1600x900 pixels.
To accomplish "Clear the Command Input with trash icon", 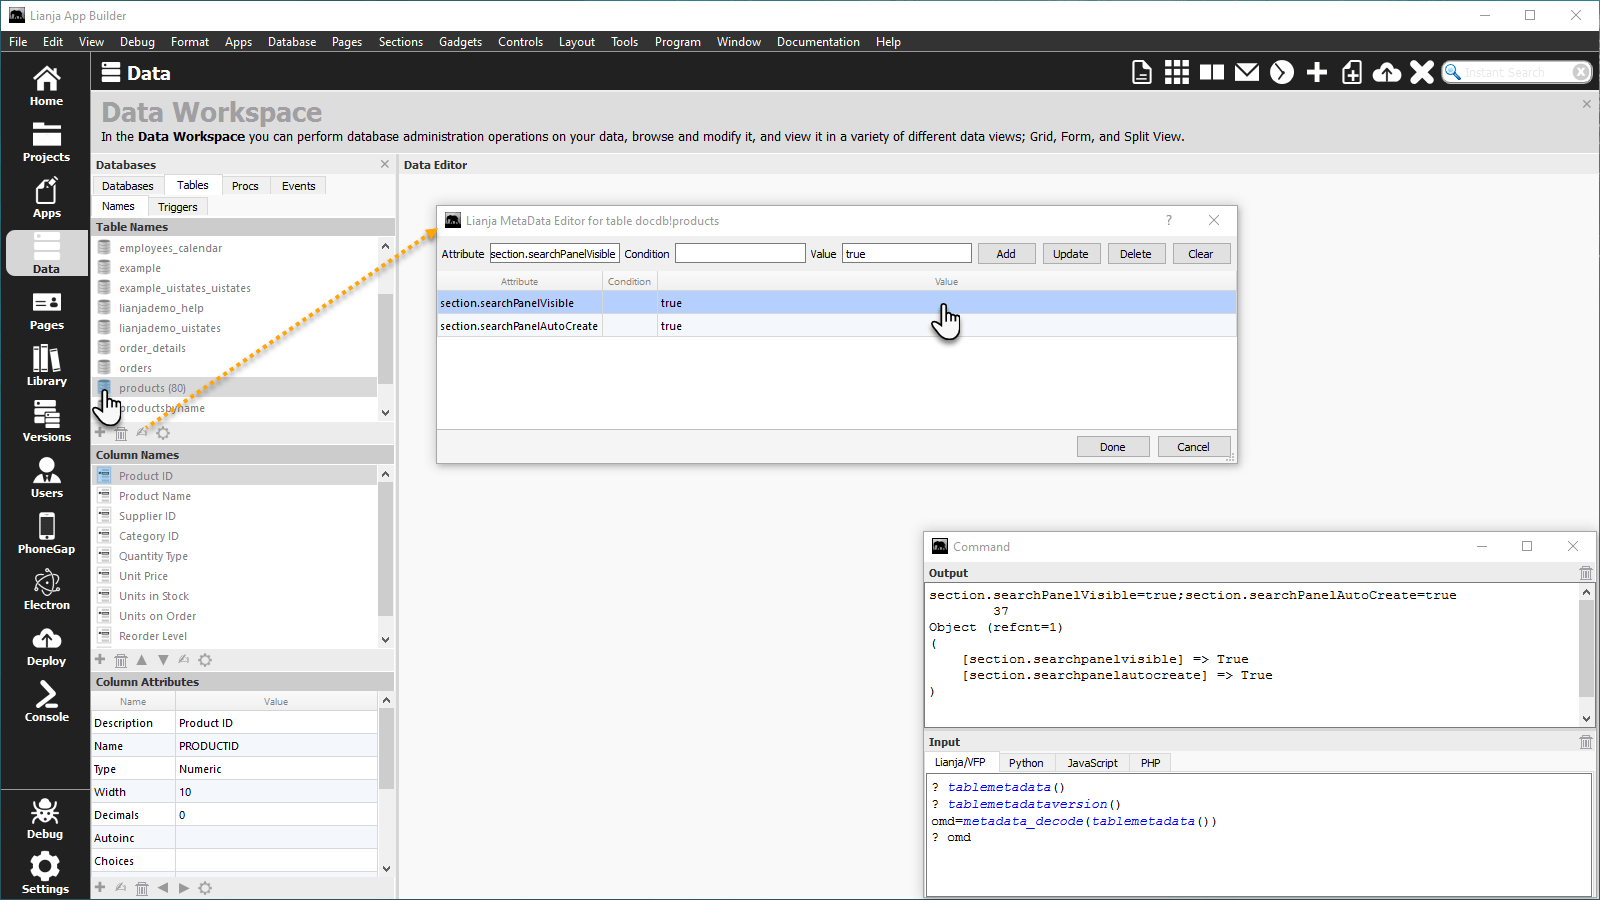I will (1586, 742).
